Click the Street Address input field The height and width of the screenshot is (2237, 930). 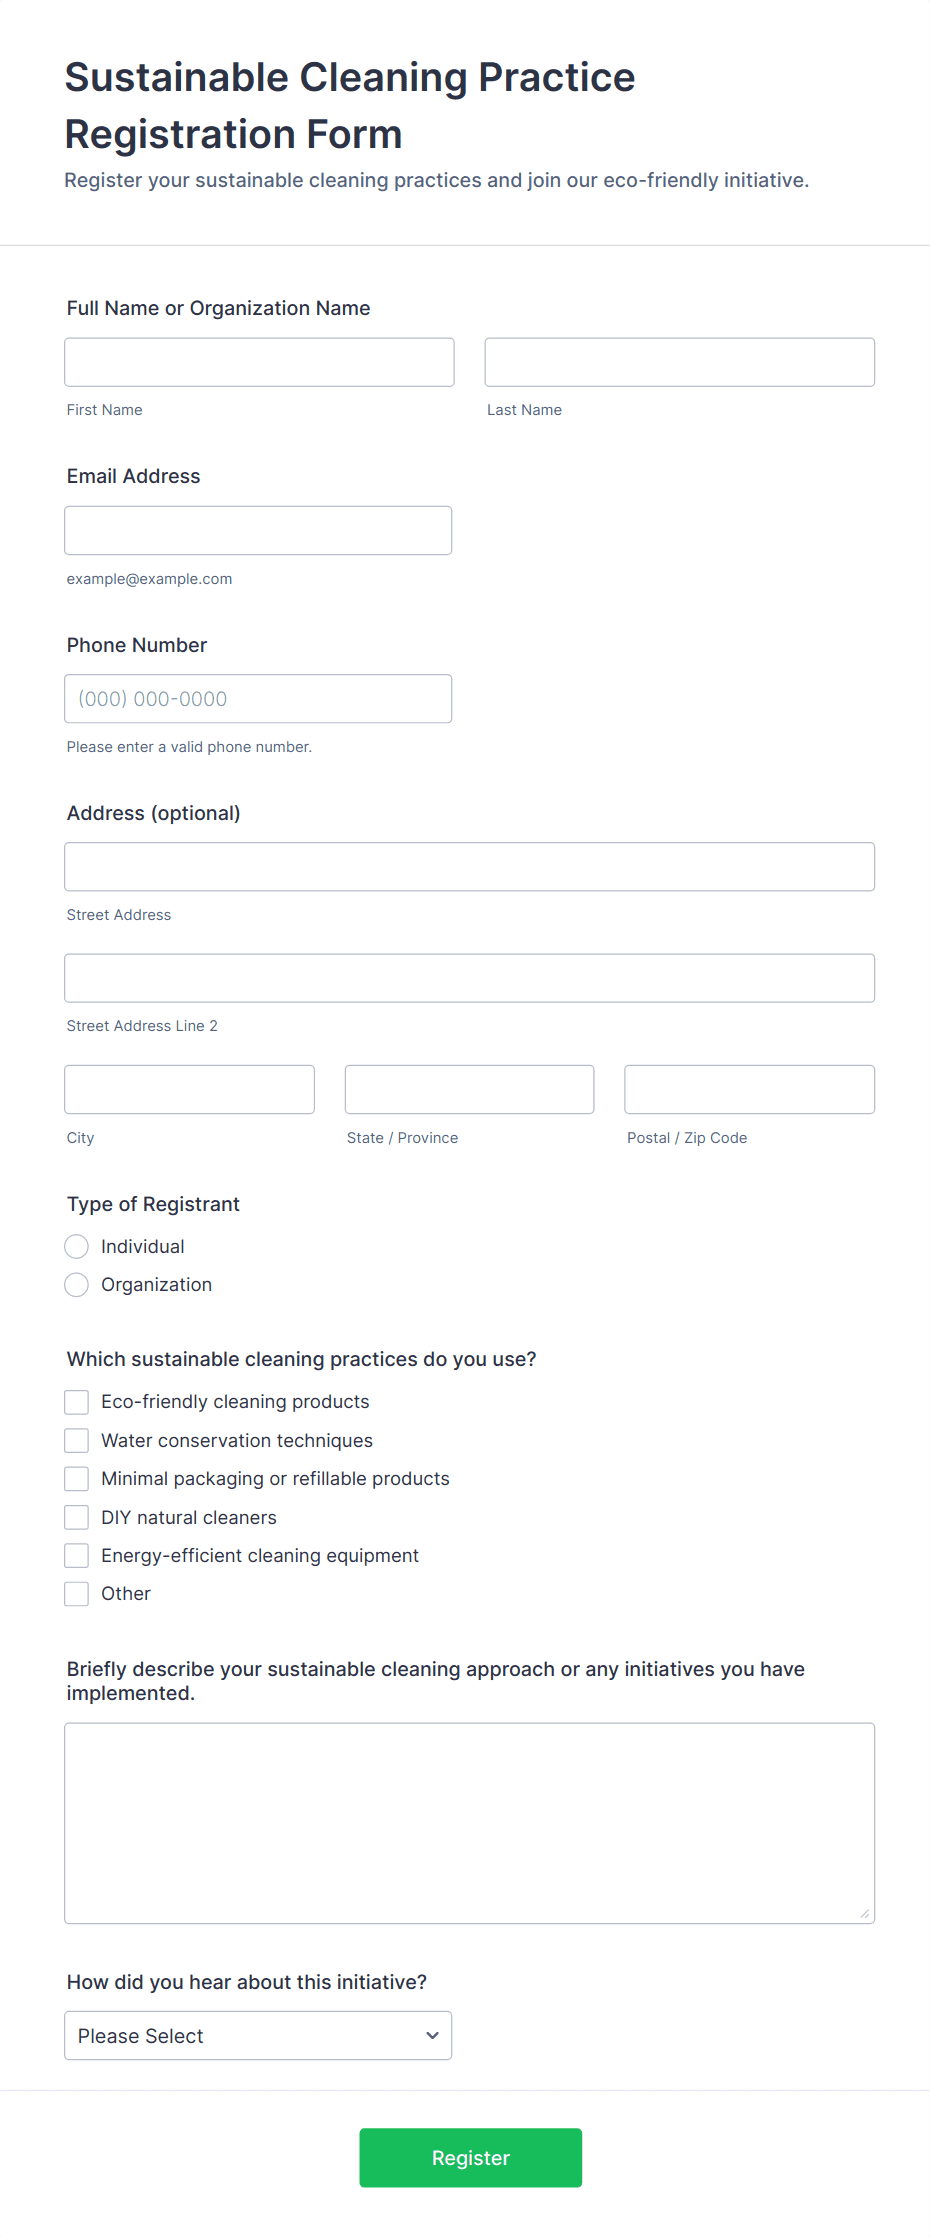469,866
